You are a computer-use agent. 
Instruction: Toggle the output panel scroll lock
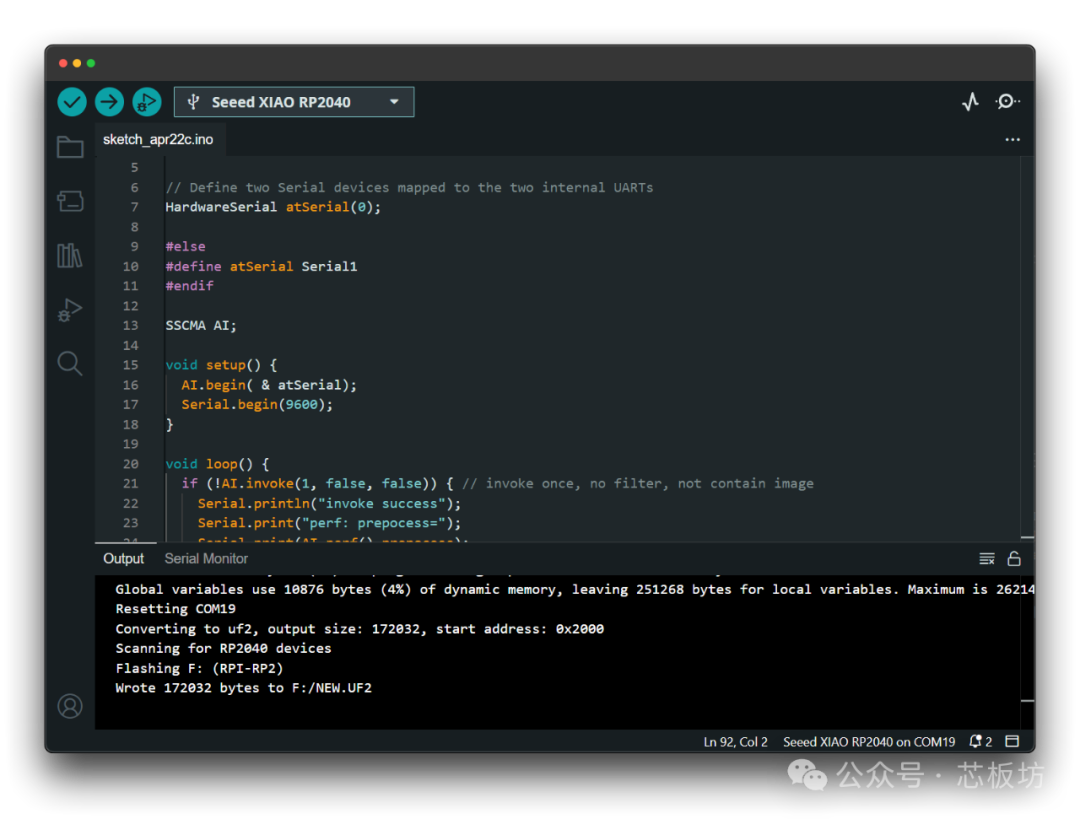click(x=1014, y=559)
